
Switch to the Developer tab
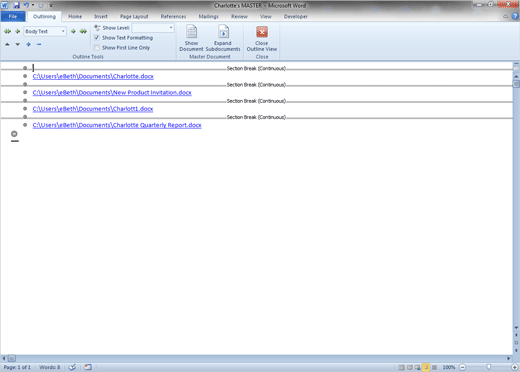click(x=296, y=16)
